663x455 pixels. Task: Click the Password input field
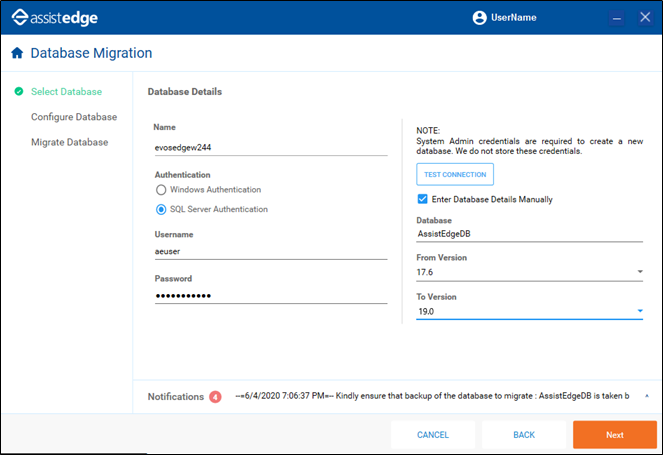pos(271,296)
